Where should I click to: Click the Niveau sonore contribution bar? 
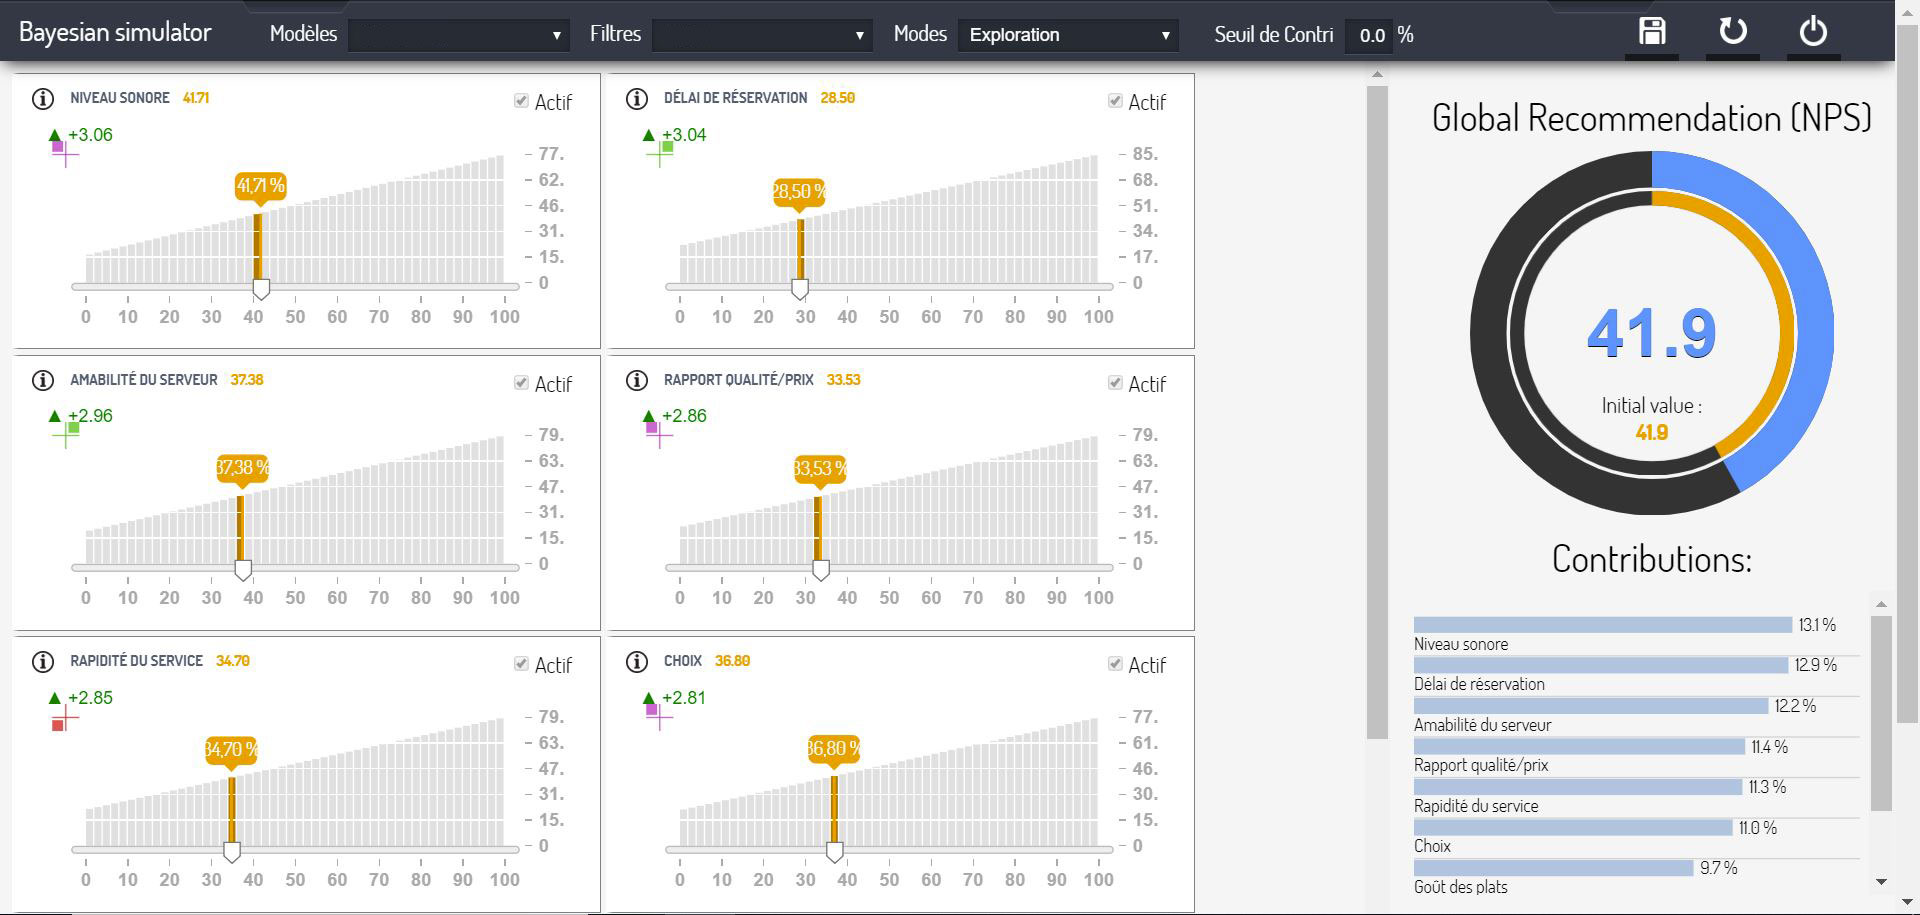click(x=1602, y=625)
